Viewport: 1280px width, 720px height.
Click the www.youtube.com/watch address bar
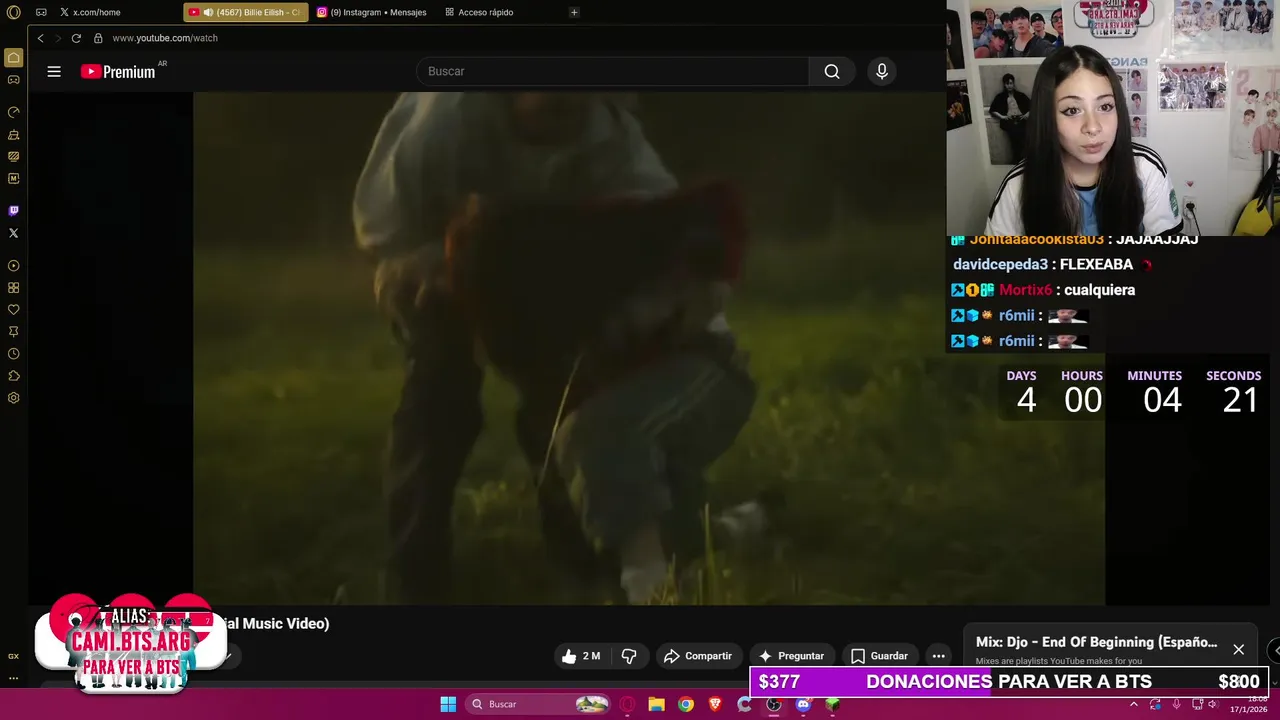(x=165, y=38)
